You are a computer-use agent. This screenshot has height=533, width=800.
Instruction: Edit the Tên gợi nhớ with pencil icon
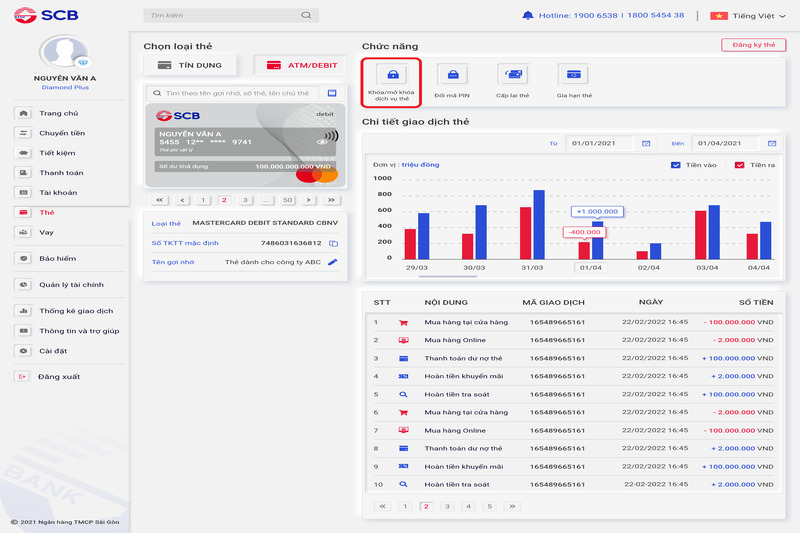tap(333, 262)
